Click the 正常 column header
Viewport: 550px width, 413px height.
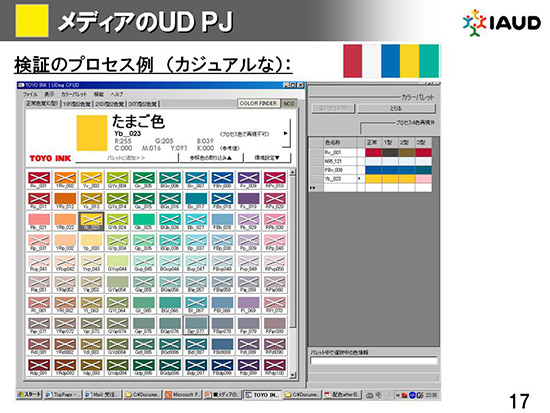(373, 142)
